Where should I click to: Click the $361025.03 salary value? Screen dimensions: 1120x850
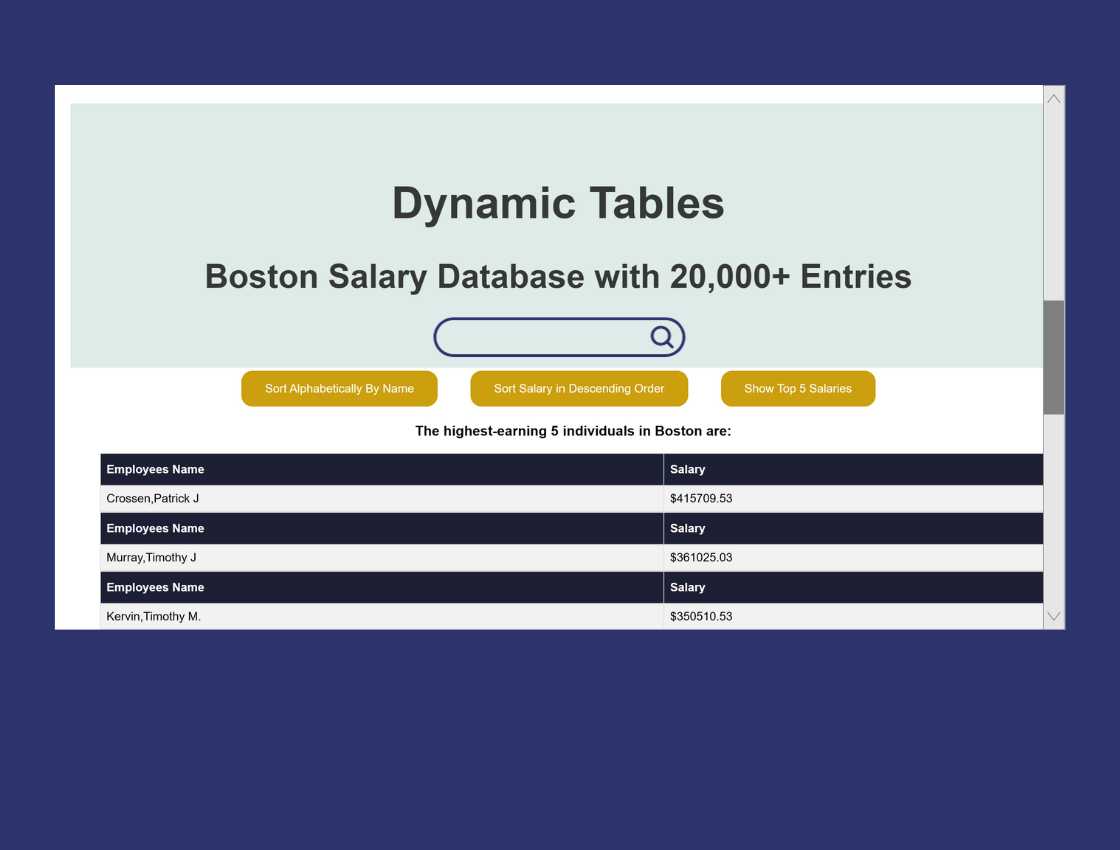701,557
